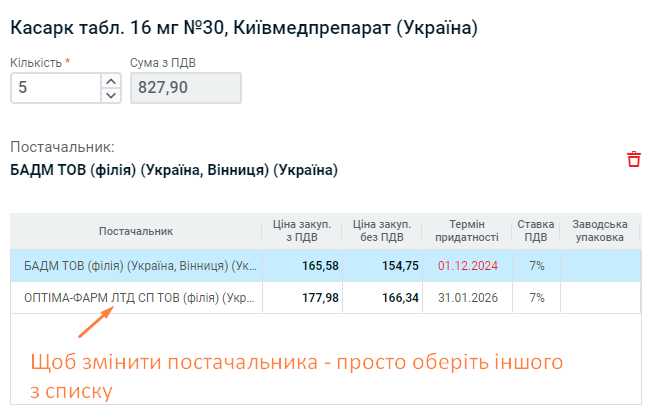Click price without VAT 154,75
The image size is (652, 415).
click(x=400, y=266)
